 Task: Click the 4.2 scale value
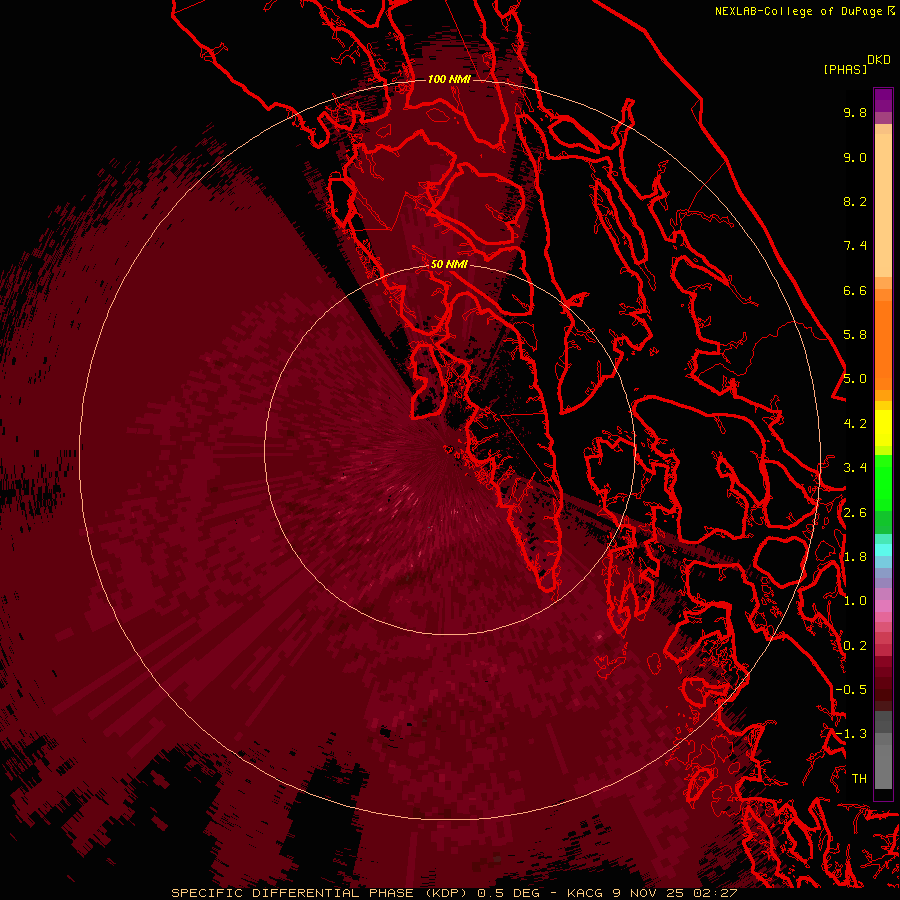[x=855, y=424]
